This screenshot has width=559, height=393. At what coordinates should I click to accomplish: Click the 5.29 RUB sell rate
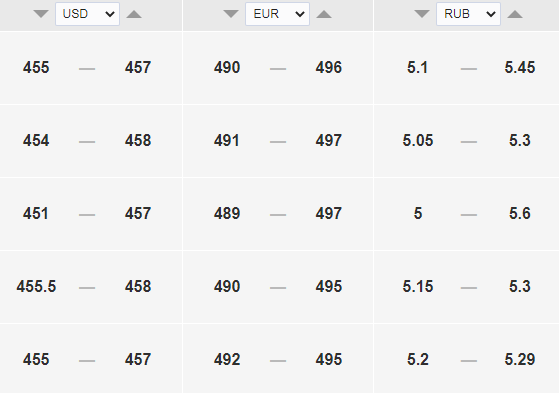coord(520,359)
